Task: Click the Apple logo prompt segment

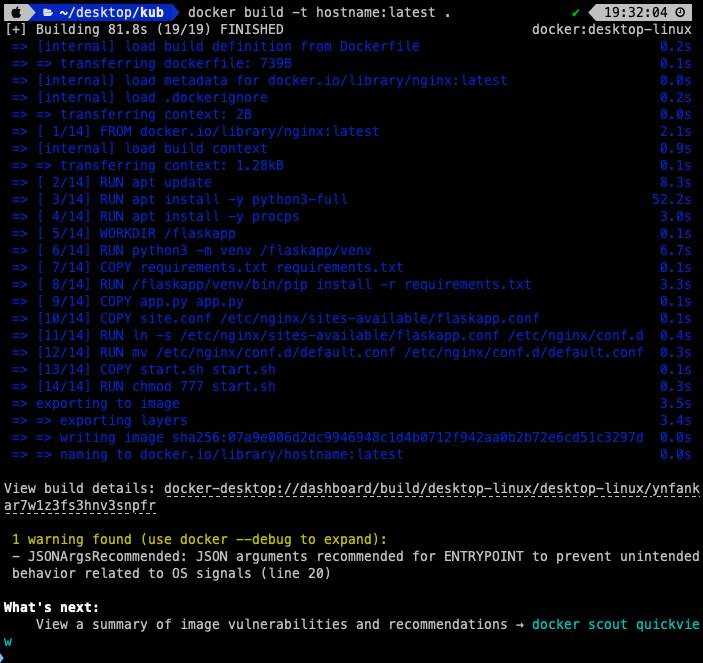Action: (x=16, y=13)
